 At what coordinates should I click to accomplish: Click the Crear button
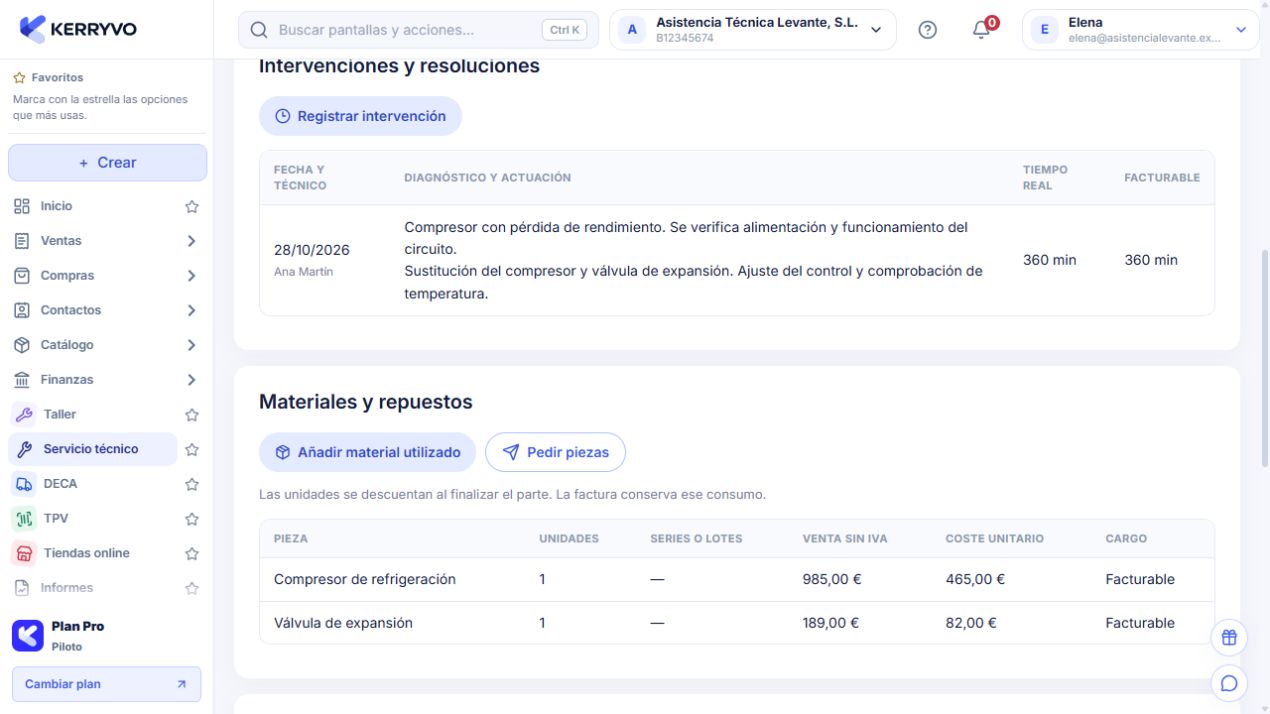107,163
